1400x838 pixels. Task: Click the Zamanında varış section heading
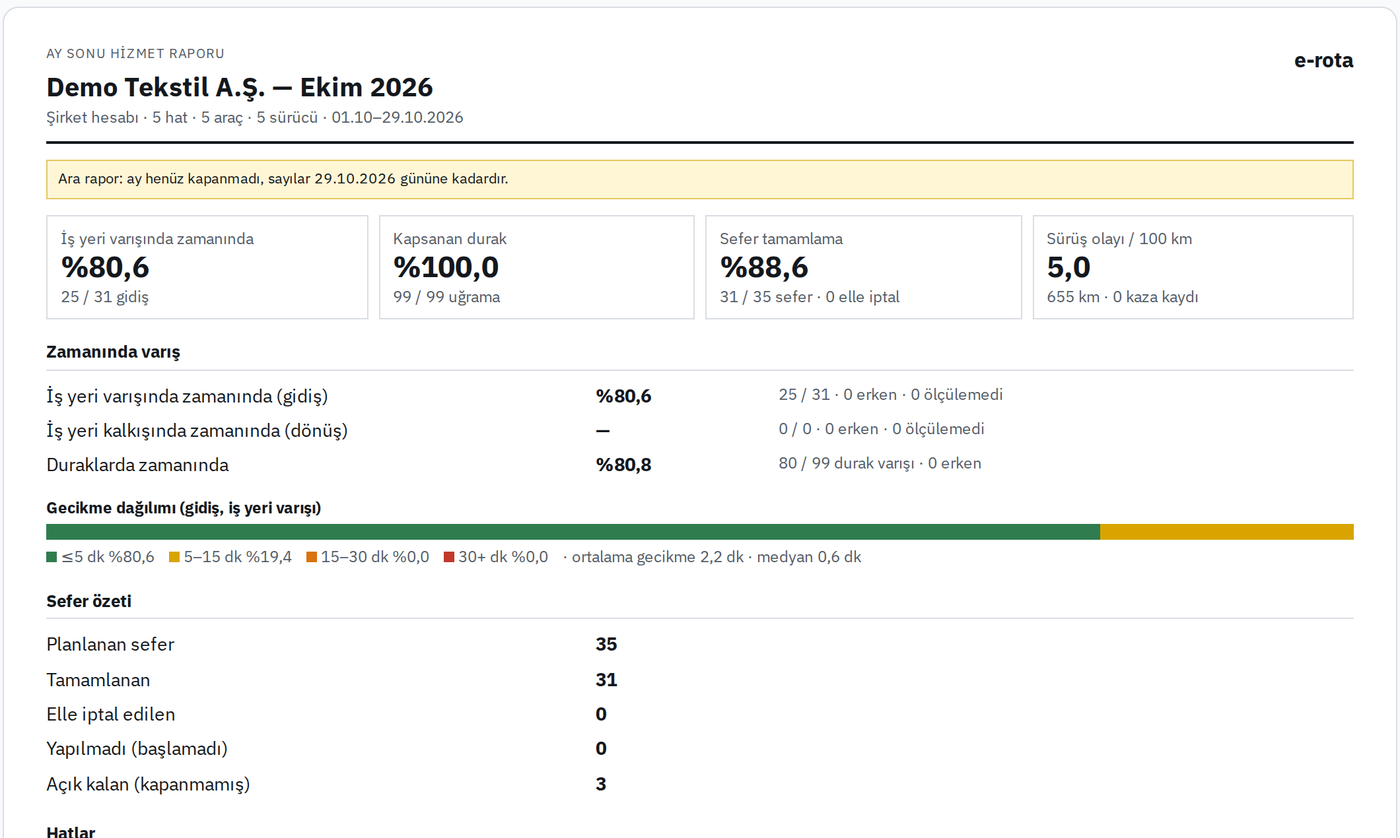pos(113,352)
